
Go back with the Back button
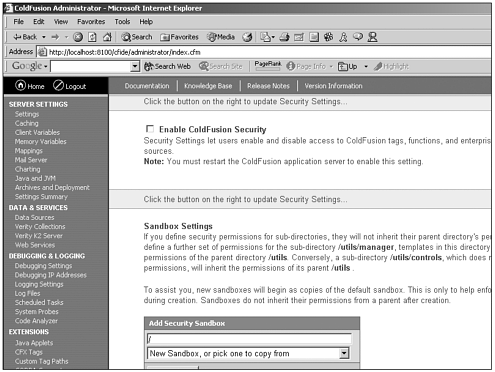pos(25,37)
